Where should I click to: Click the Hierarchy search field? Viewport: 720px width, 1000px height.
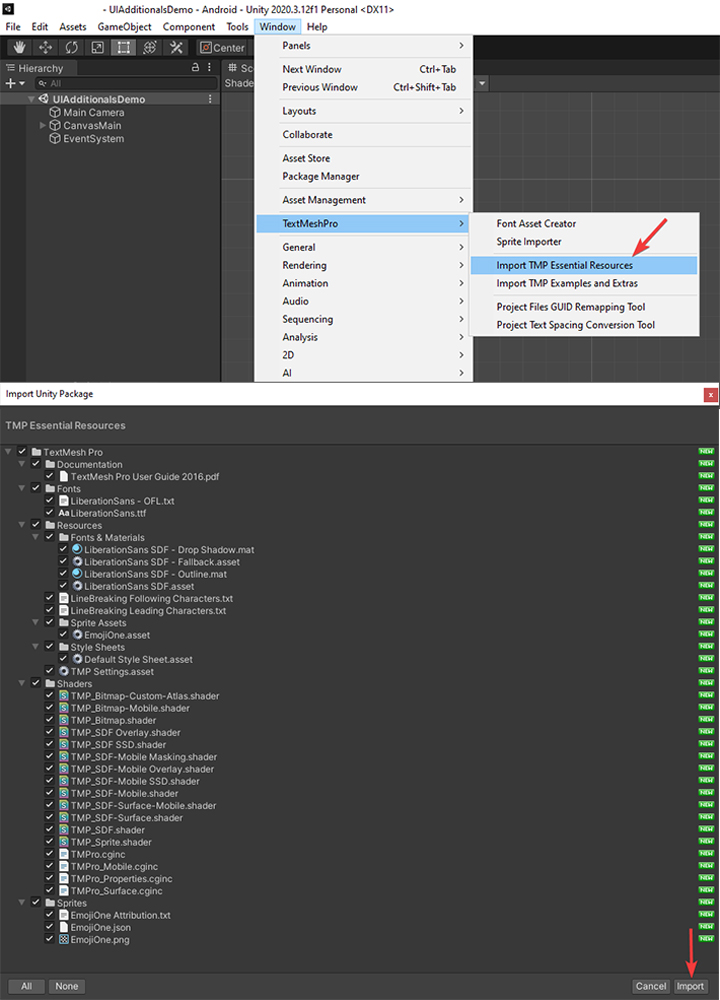click(x=126, y=84)
